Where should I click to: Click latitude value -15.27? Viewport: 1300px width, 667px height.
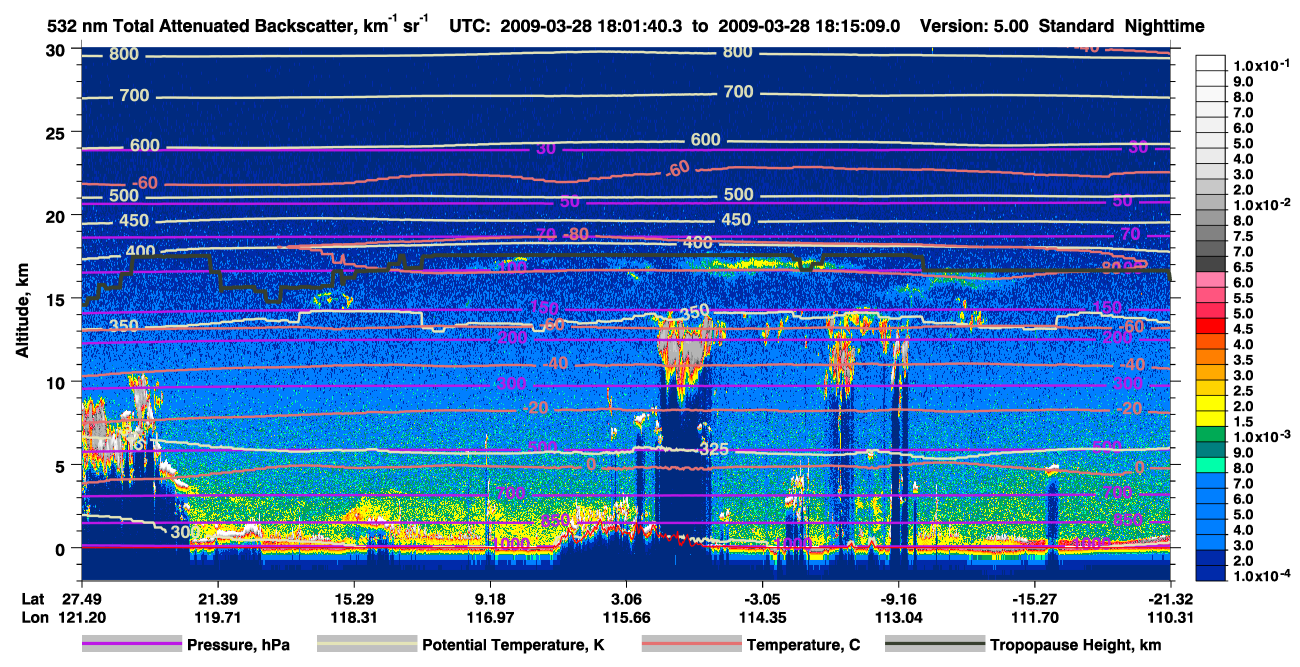(1034, 600)
